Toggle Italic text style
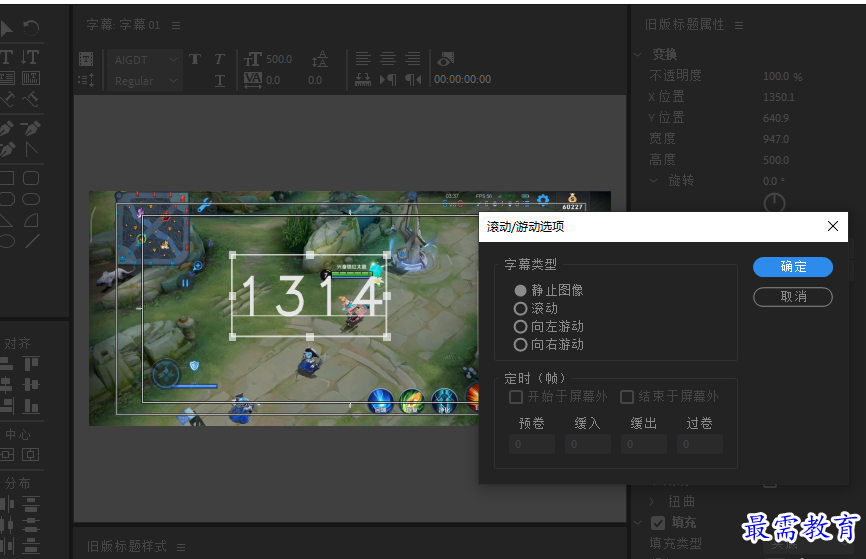The height and width of the screenshot is (559, 866). [x=219, y=59]
